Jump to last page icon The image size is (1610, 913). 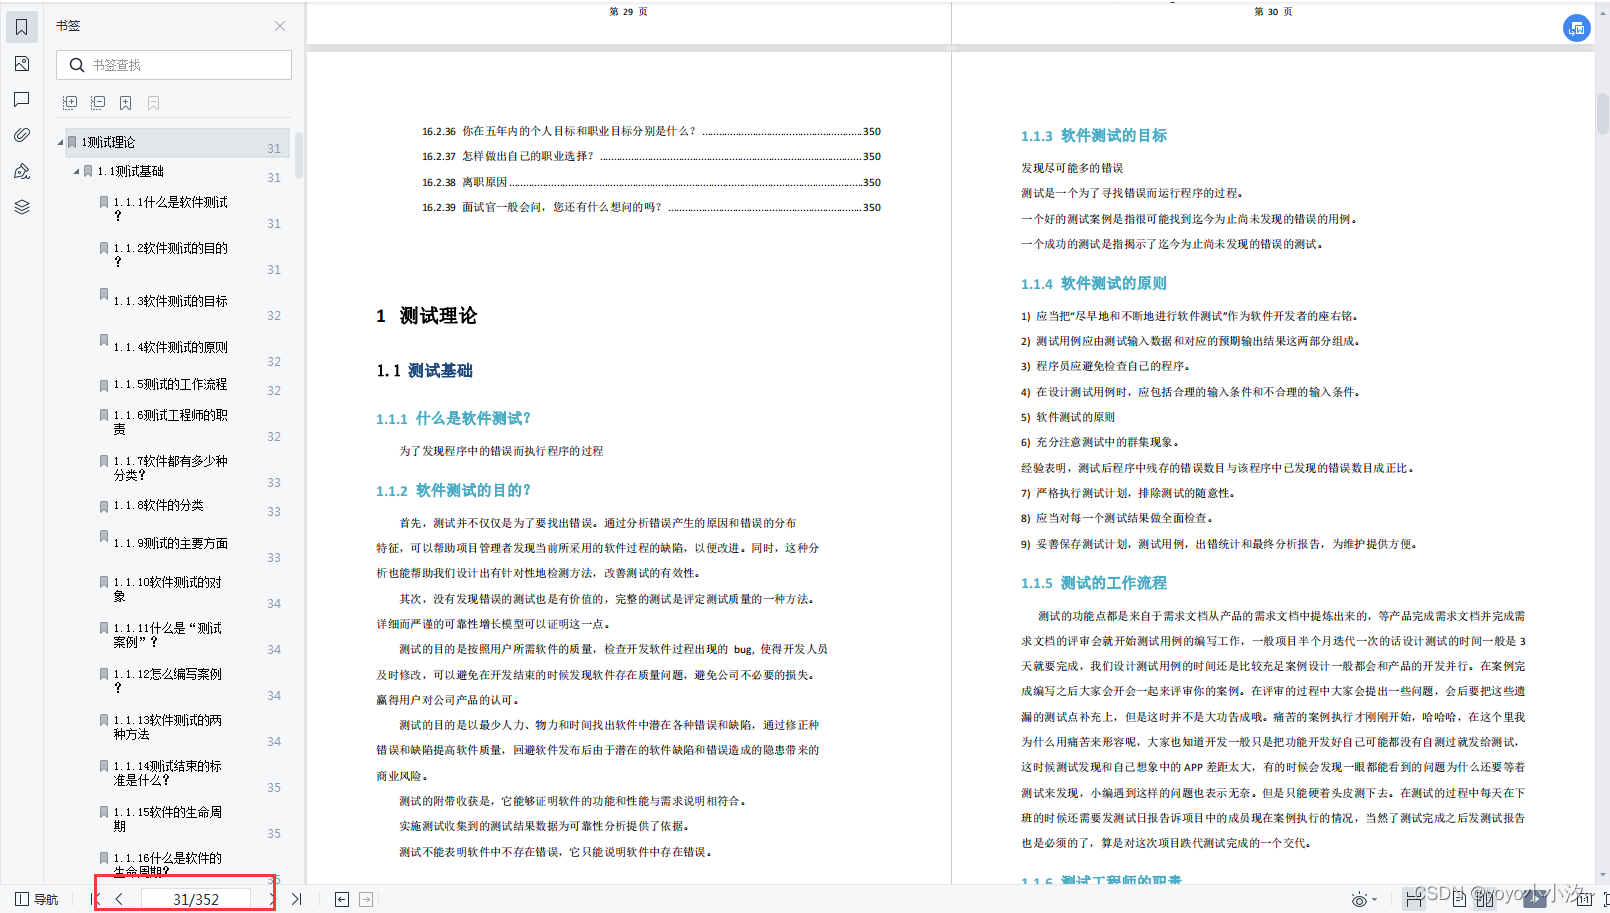pos(297,899)
